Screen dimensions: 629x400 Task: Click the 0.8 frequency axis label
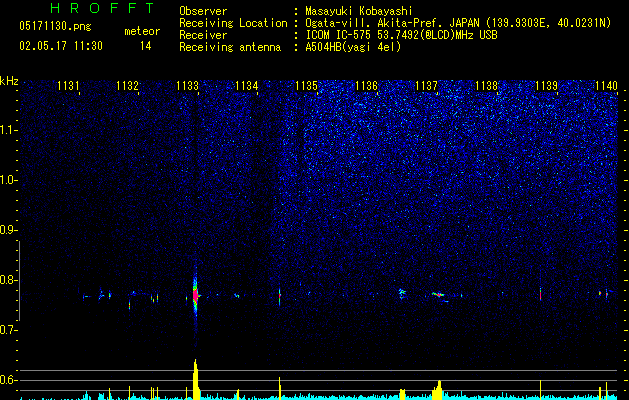(x=8, y=280)
